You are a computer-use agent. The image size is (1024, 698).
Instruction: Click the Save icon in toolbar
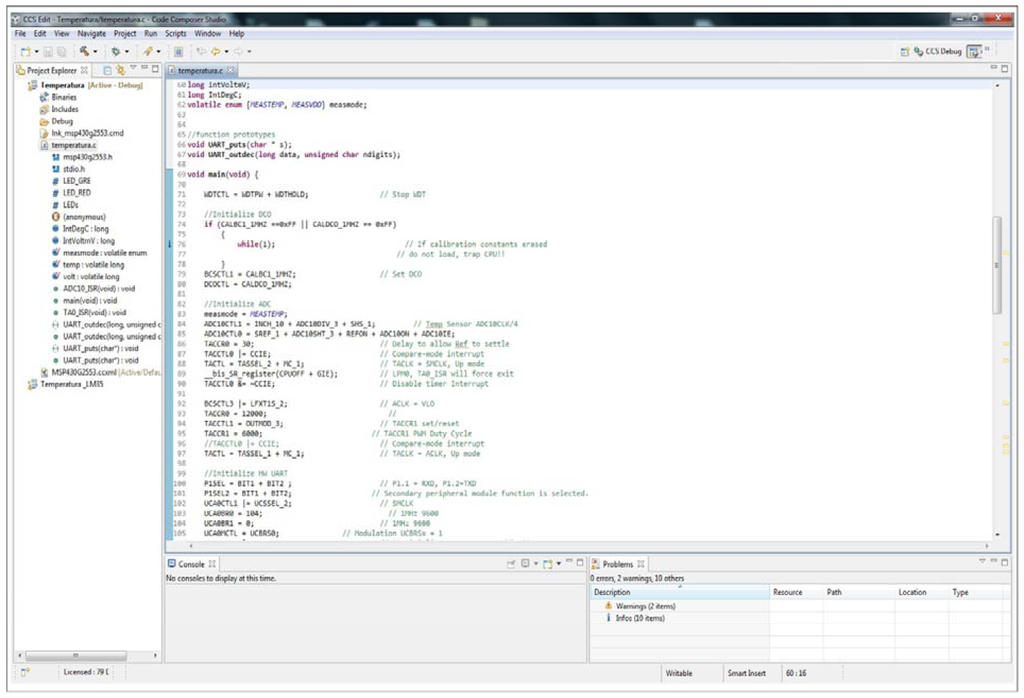pyautogui.click(x=47, y=50)
